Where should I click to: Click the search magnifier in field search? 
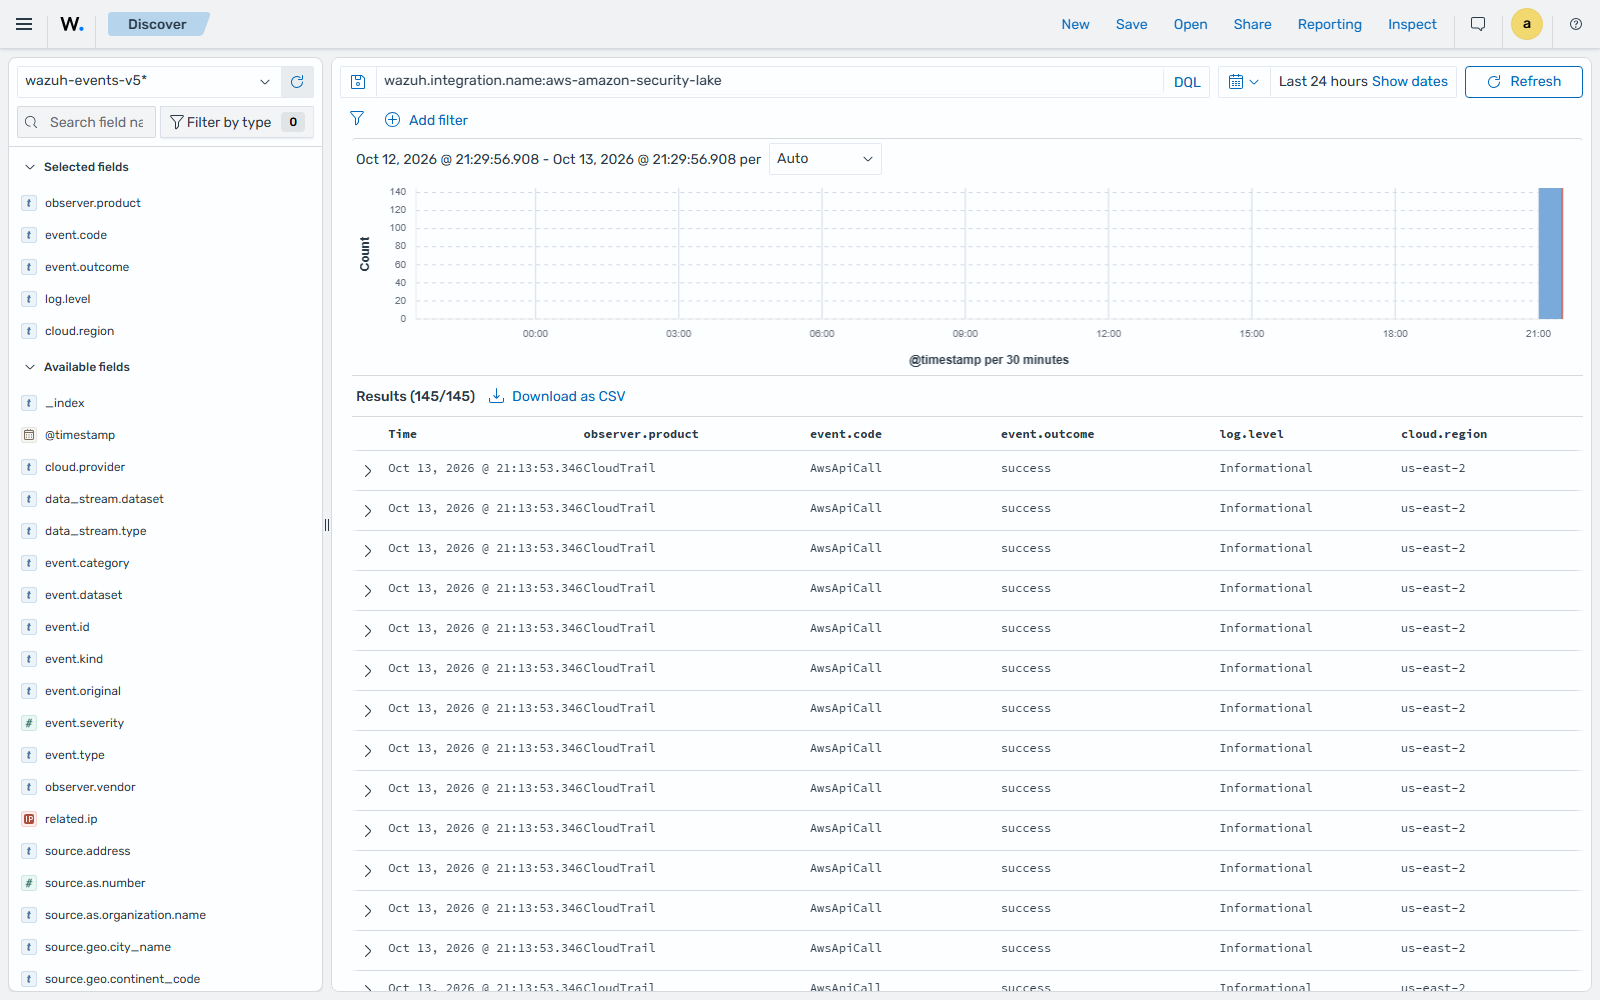pyautogui.click(x=32, y=122)
